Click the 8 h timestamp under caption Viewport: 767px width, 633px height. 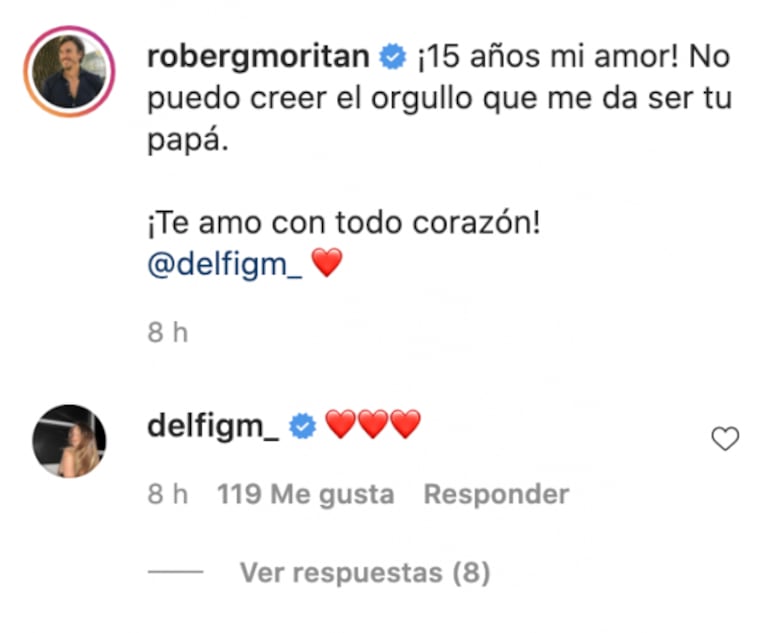pos(168,333)
